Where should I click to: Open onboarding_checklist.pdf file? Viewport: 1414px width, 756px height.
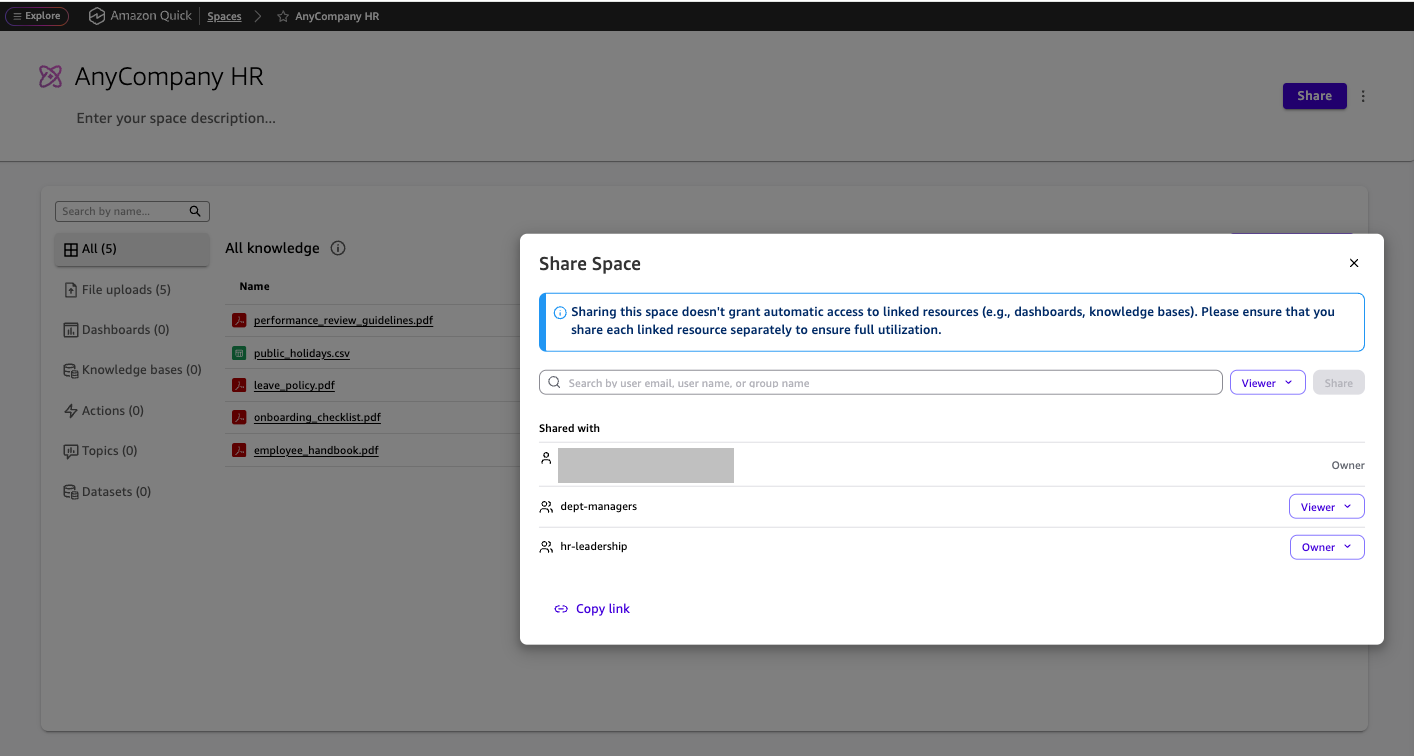pos(317,417)
